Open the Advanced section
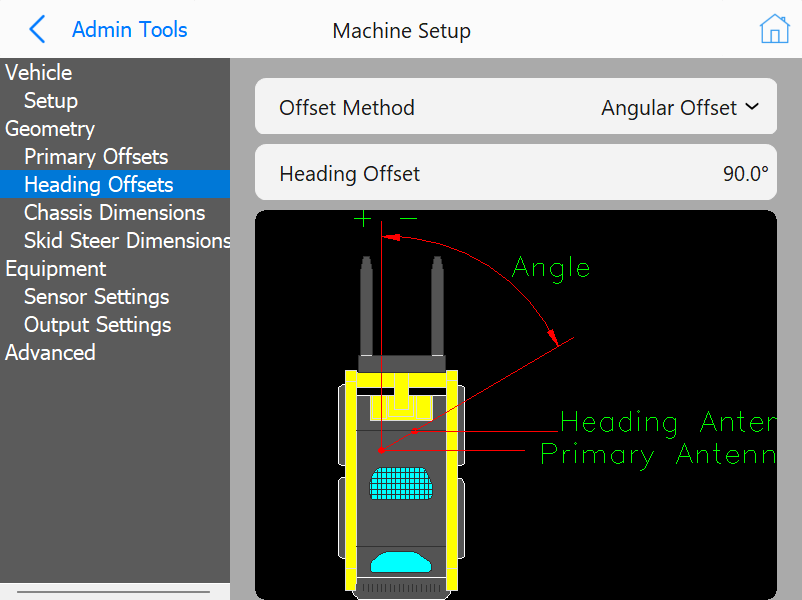802x600 pixels. [x=50, y=352]
